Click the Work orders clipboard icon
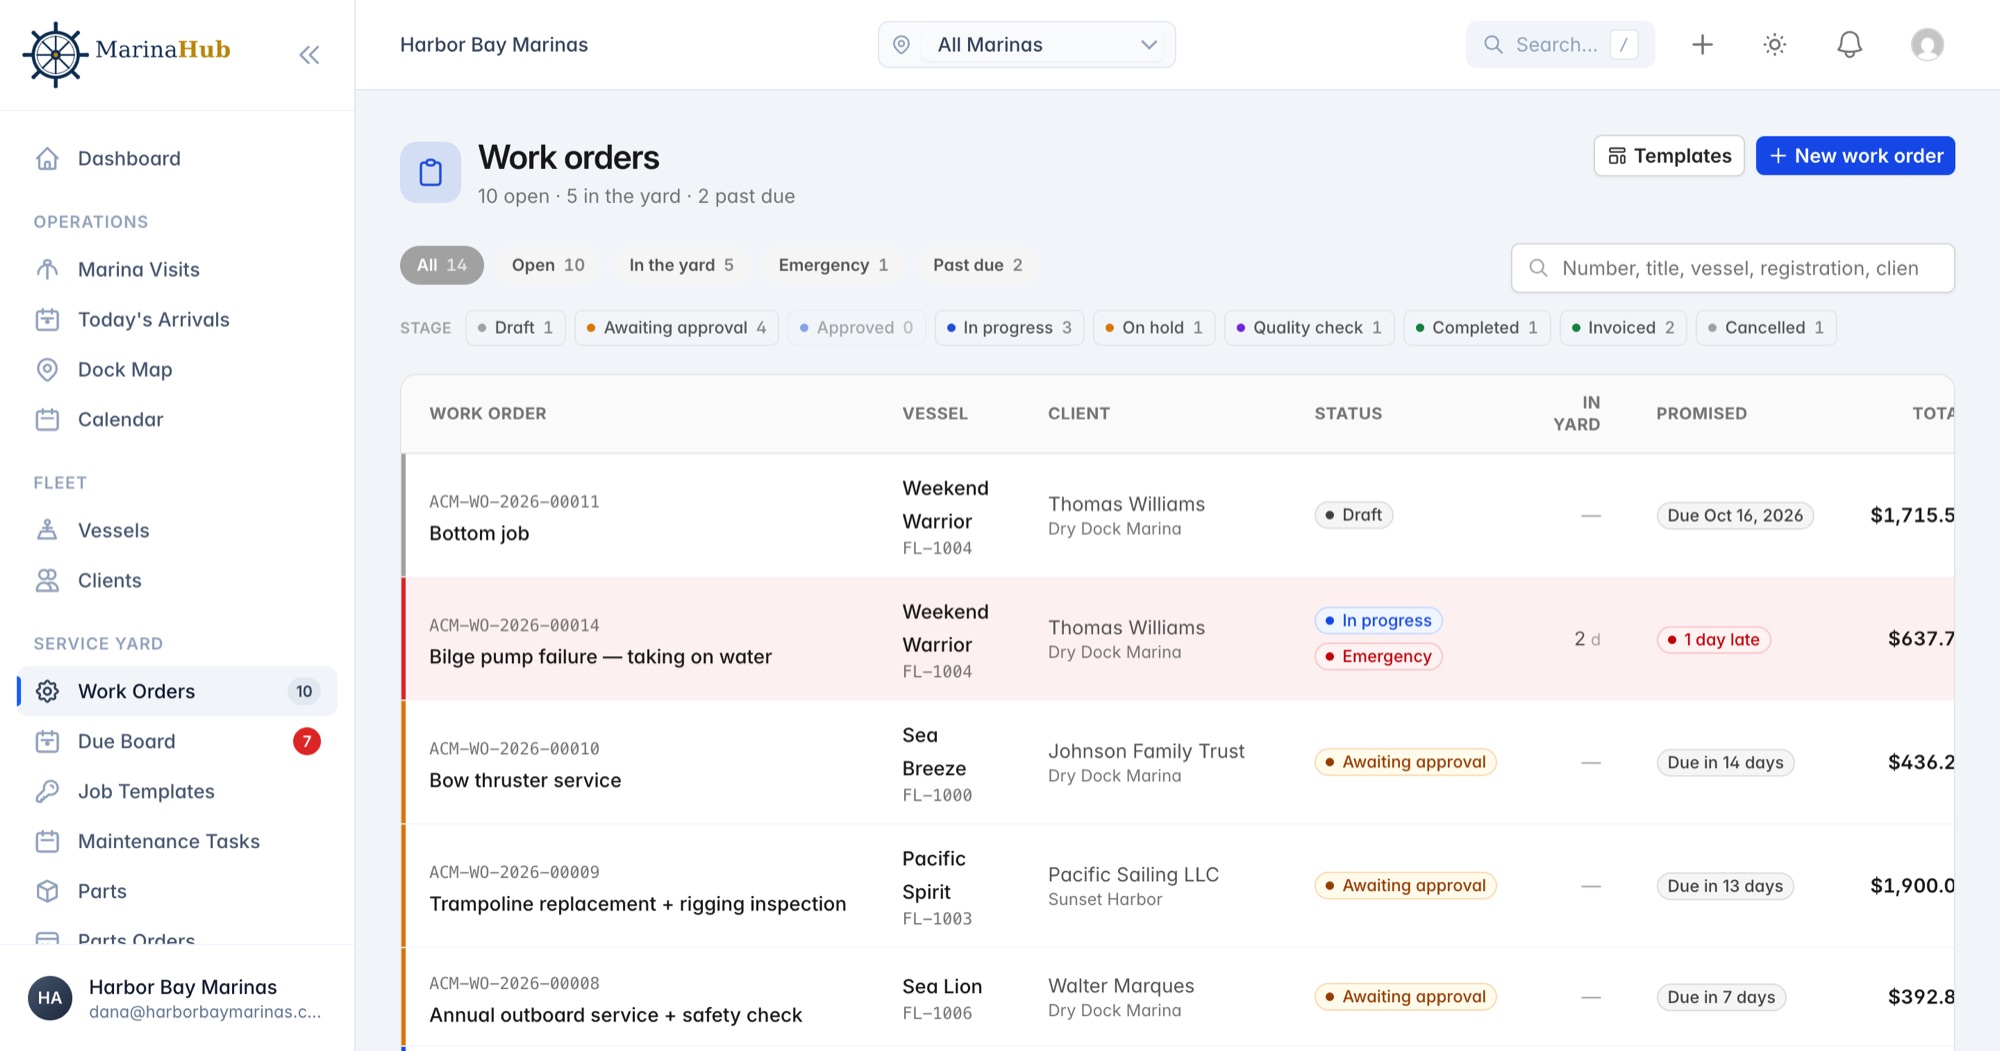 (x=431, y=172)
